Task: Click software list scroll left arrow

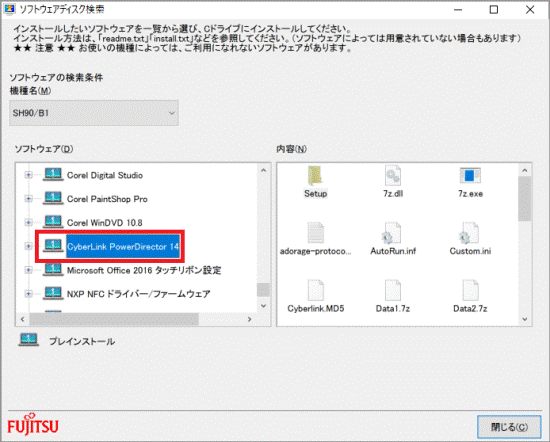Action: coord(22,319)
